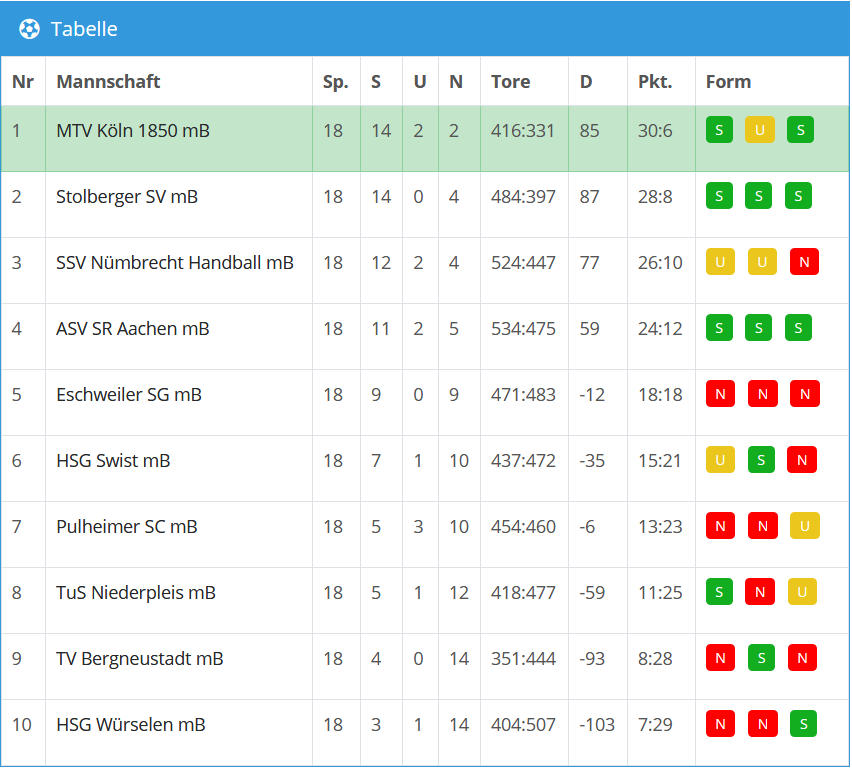Click the Sp. column header

[335, 82]
